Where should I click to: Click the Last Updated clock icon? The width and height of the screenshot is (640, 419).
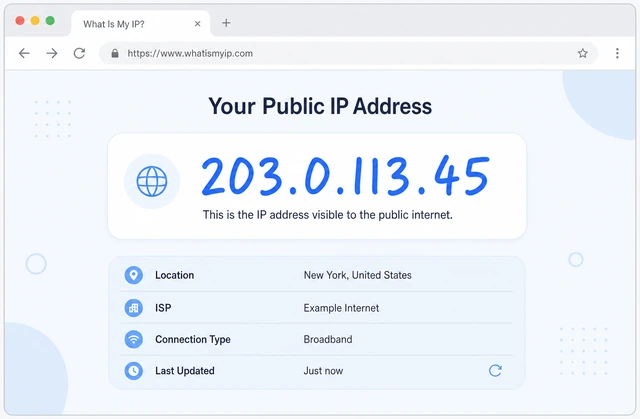133,371
